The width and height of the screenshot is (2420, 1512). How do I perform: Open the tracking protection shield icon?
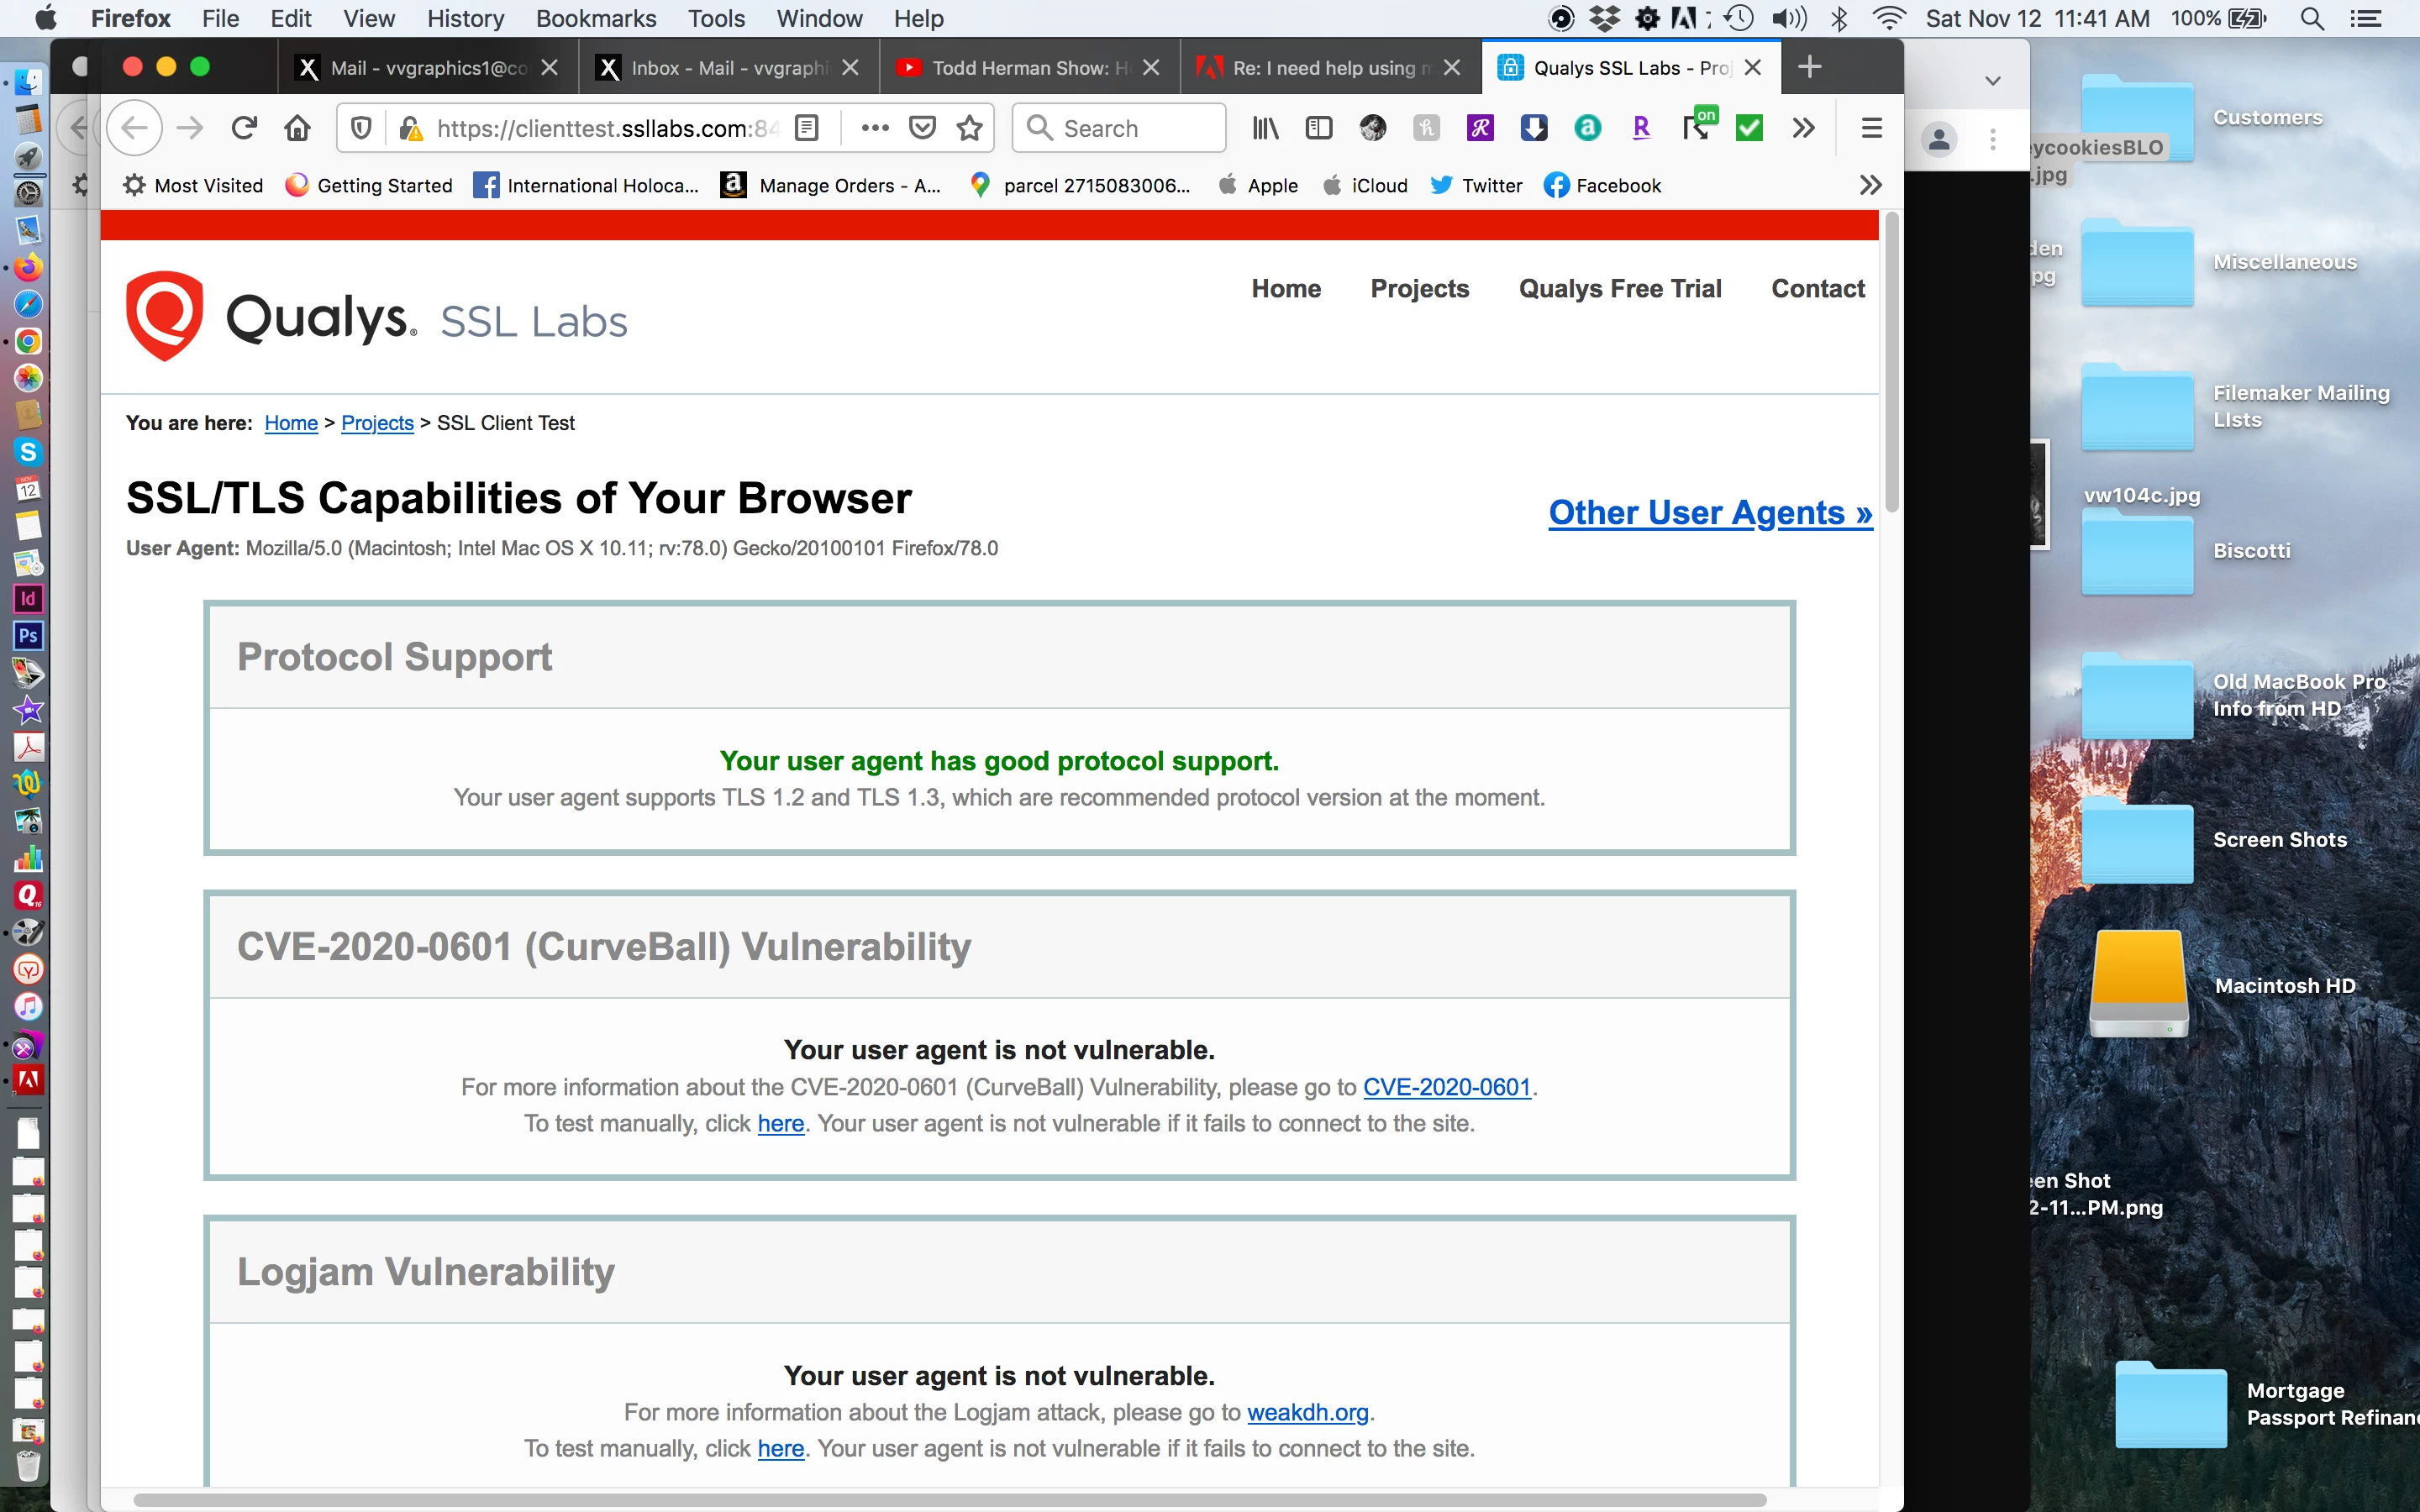[362, 128]
